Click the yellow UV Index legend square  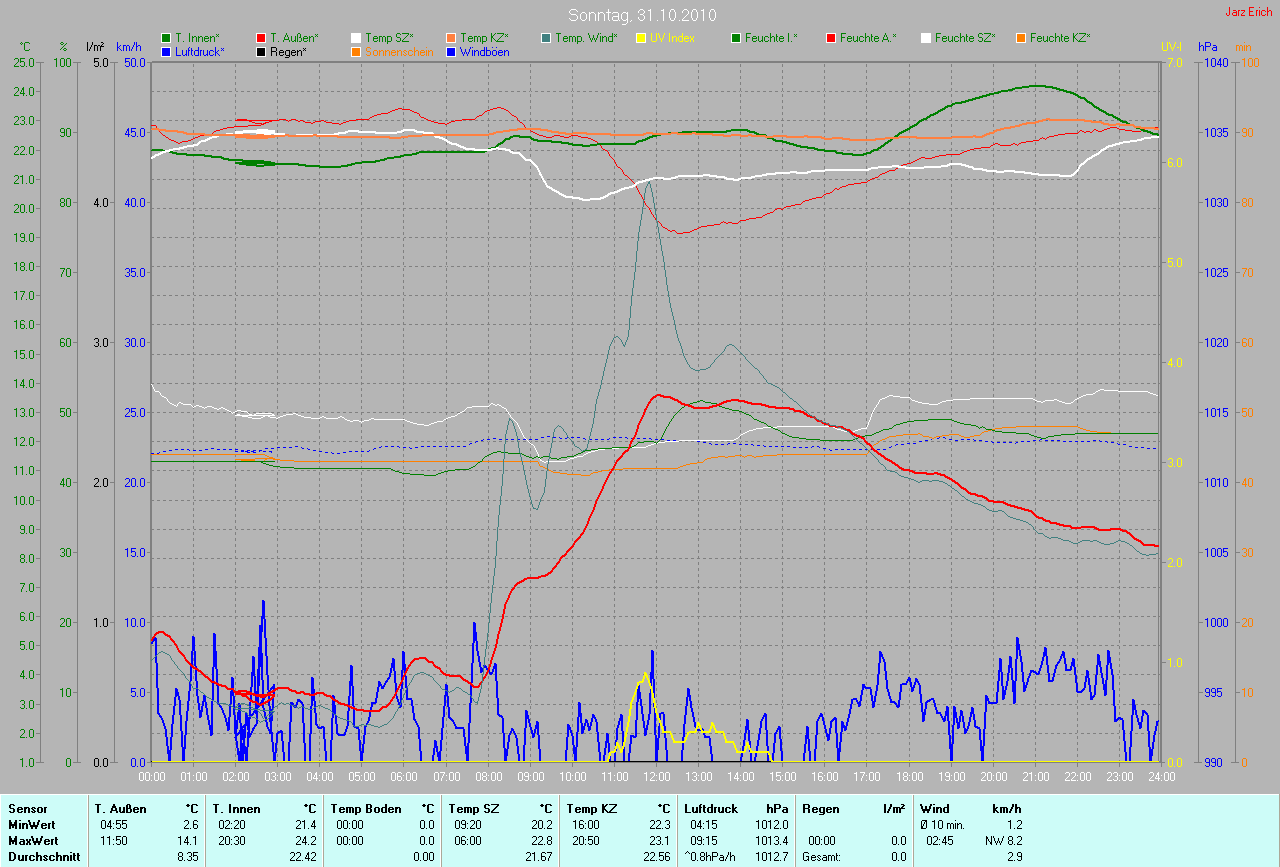pyautogui.click(x=641, y=38)
